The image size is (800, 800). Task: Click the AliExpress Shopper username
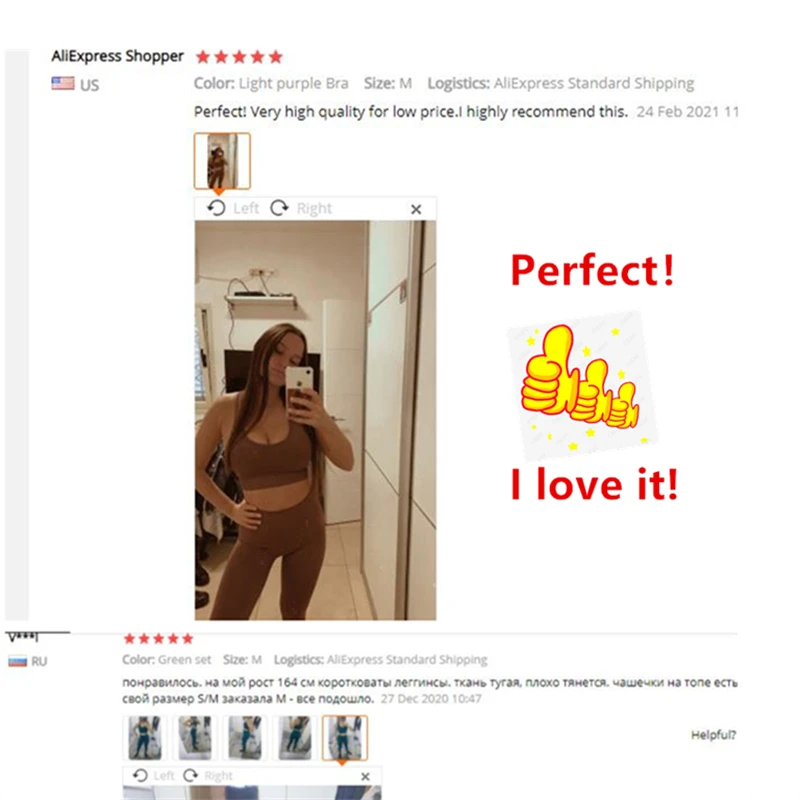tap(117, 56)
